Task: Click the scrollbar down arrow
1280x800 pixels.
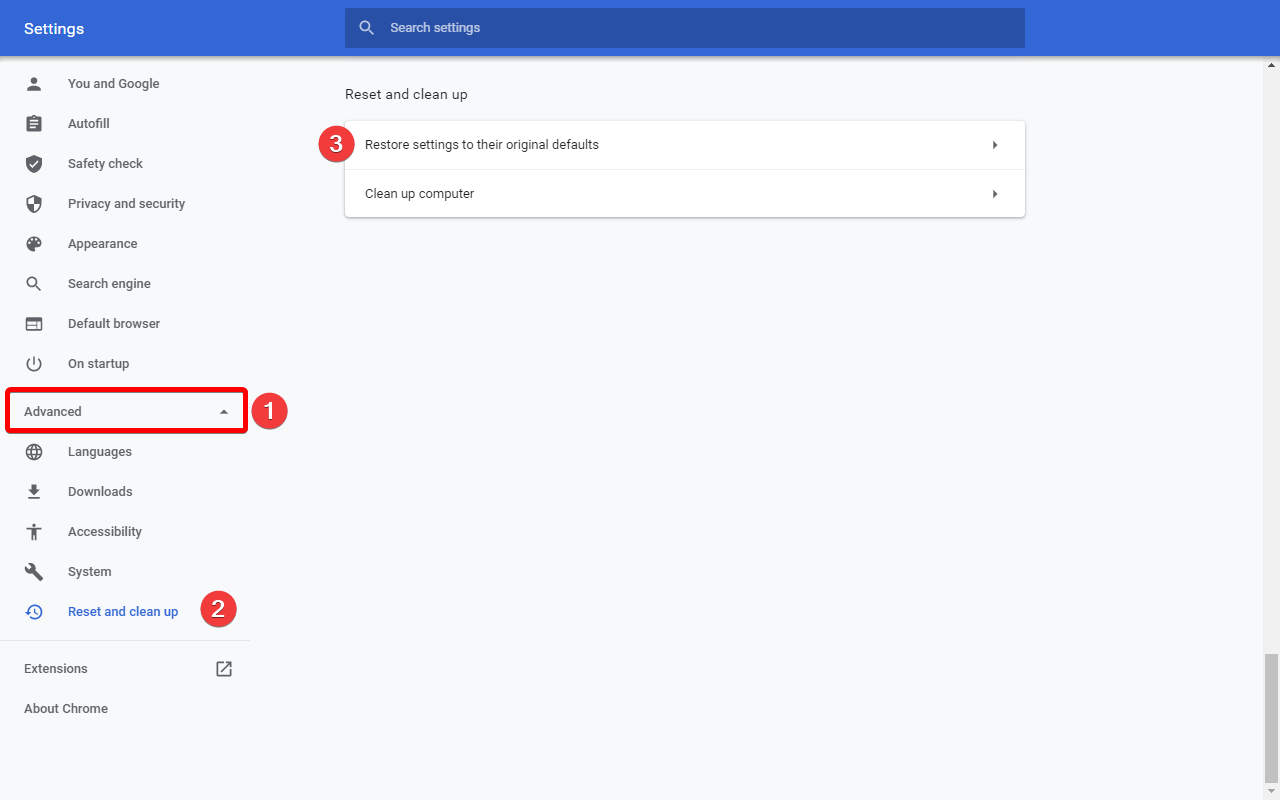Action: [x=1272, y=792]
